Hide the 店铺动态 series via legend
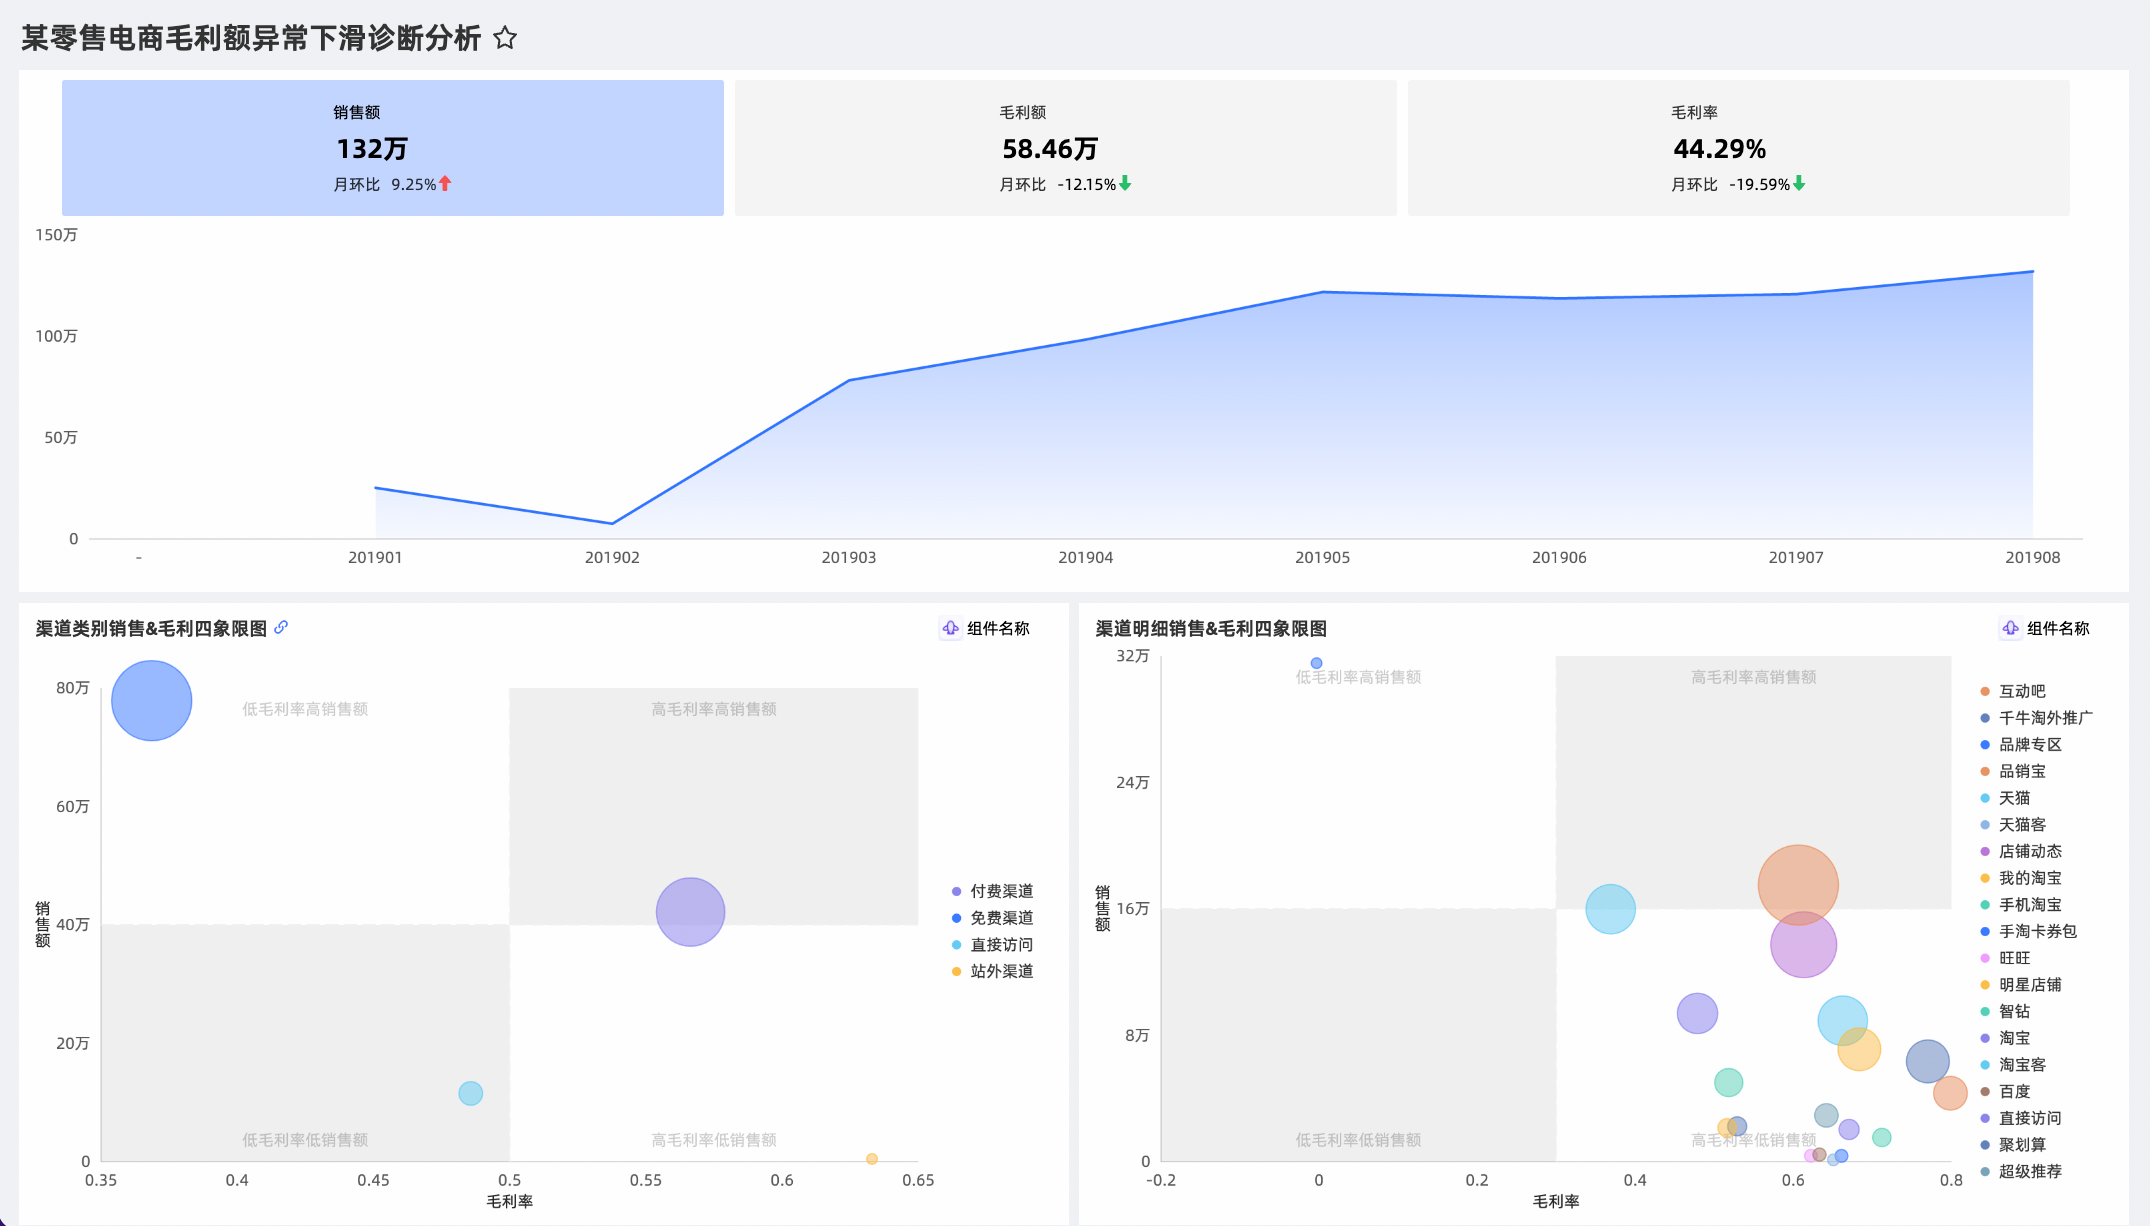The height and width of the screenshot is (1226, 2150). (2021, 851)
